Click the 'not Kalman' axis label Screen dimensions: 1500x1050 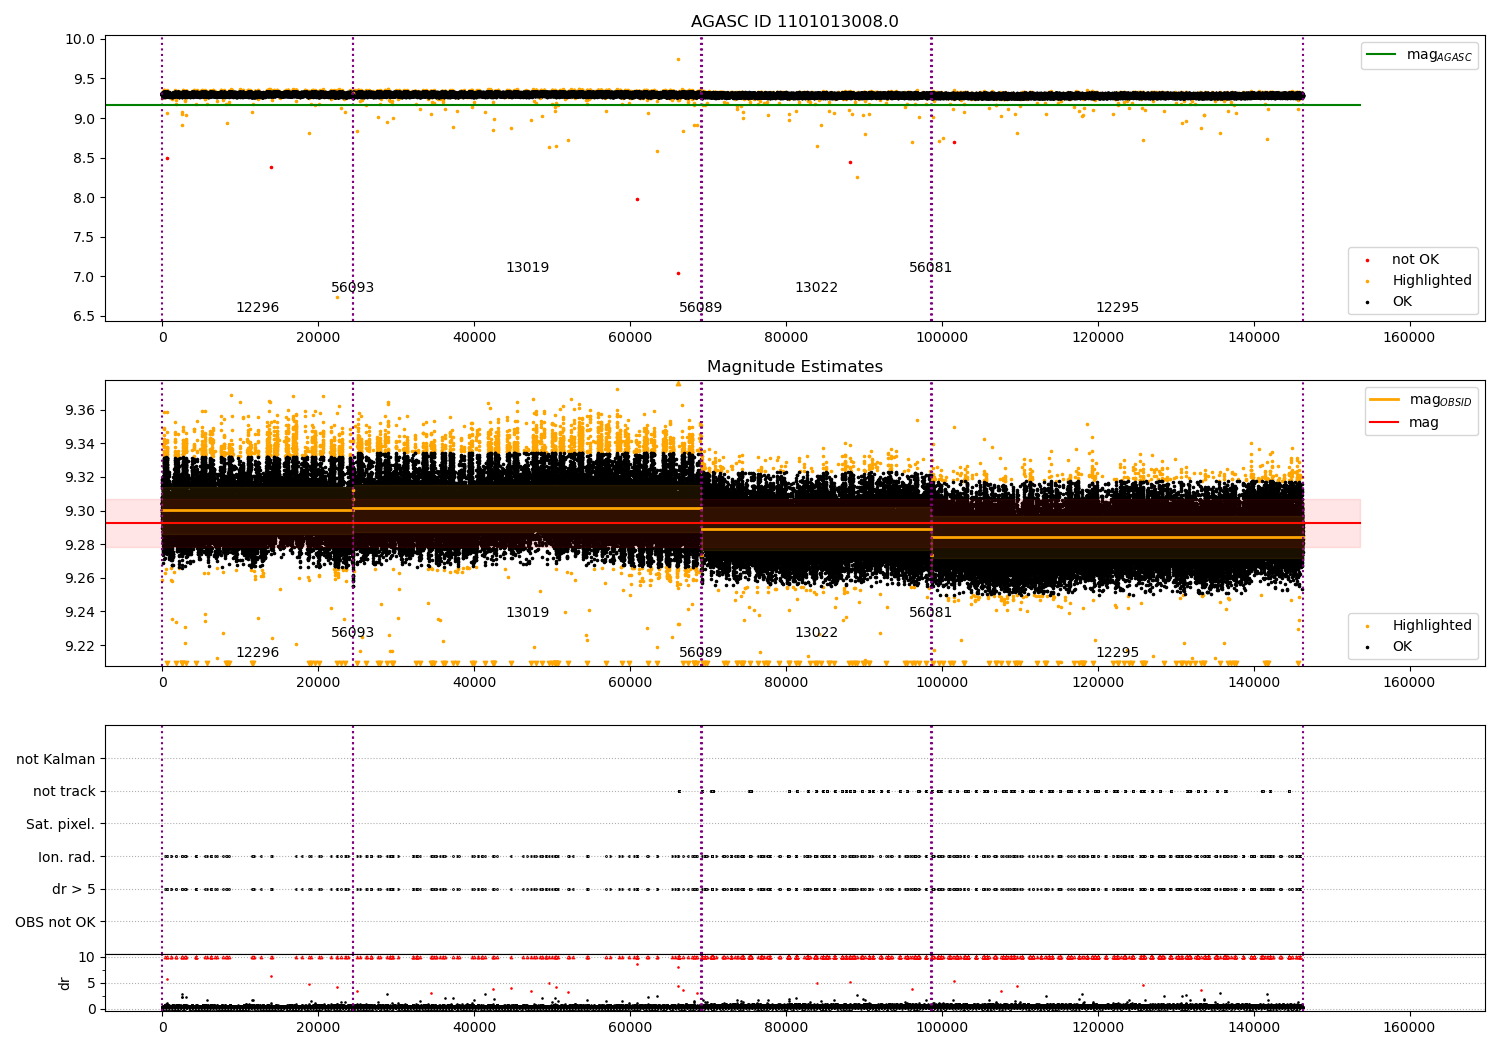pyautogui.click(x=56, y=760)
